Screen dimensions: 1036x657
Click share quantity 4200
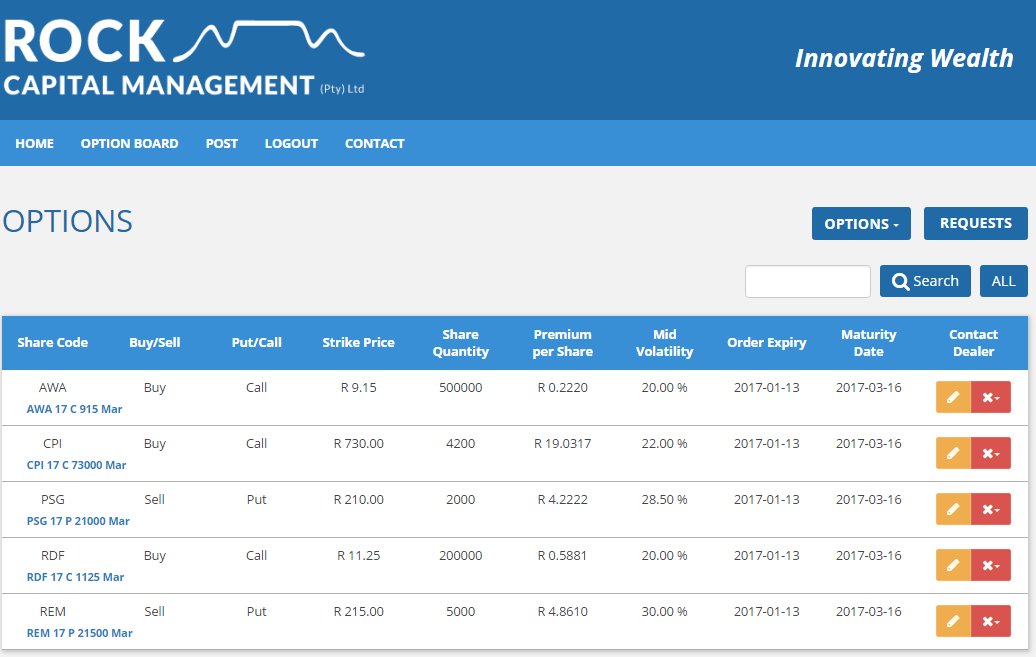[461, 444]
